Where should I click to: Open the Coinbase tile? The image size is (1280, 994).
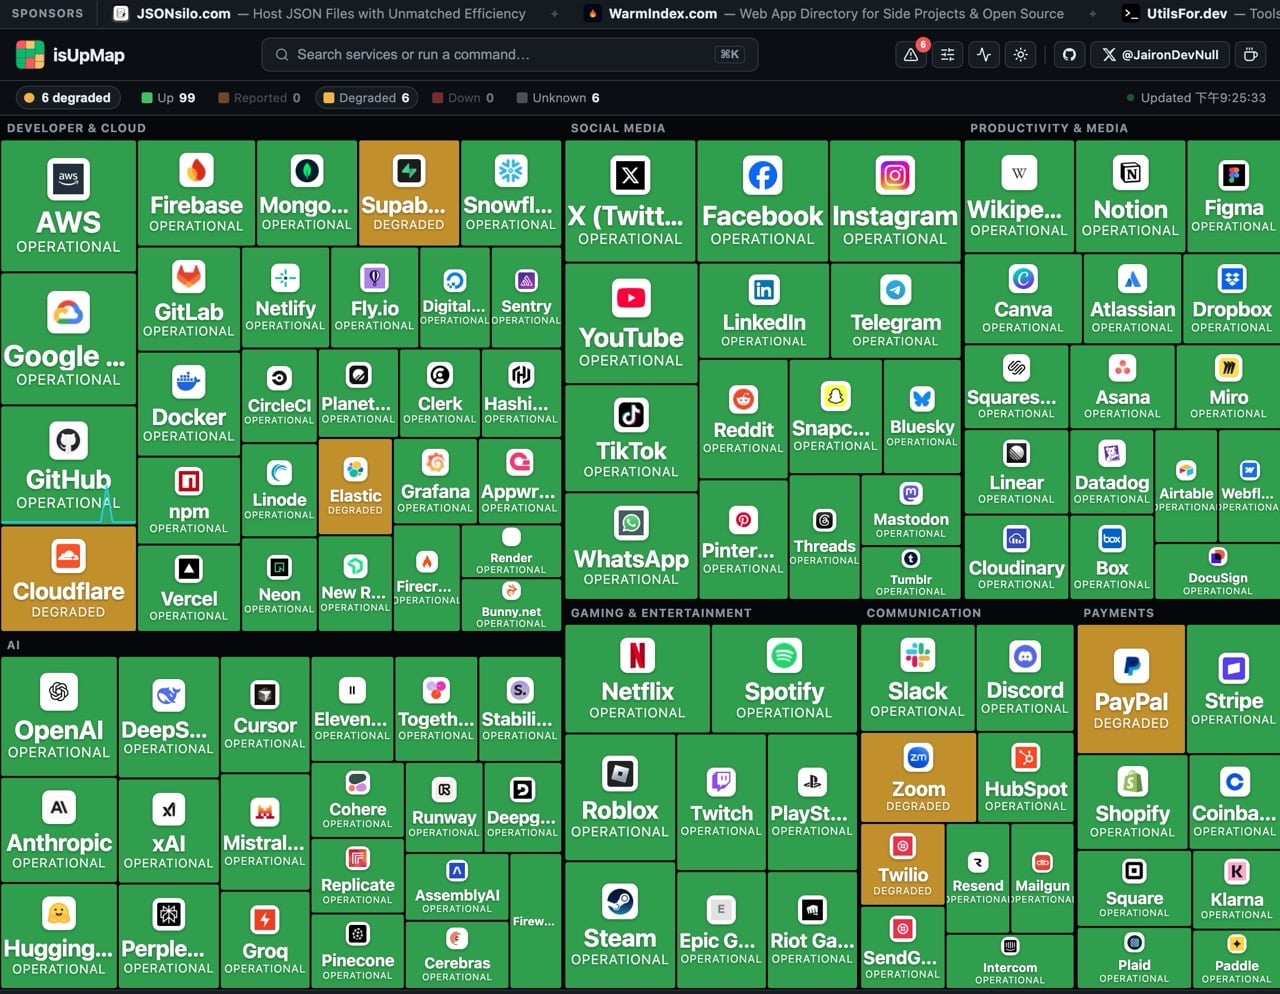1234,803
